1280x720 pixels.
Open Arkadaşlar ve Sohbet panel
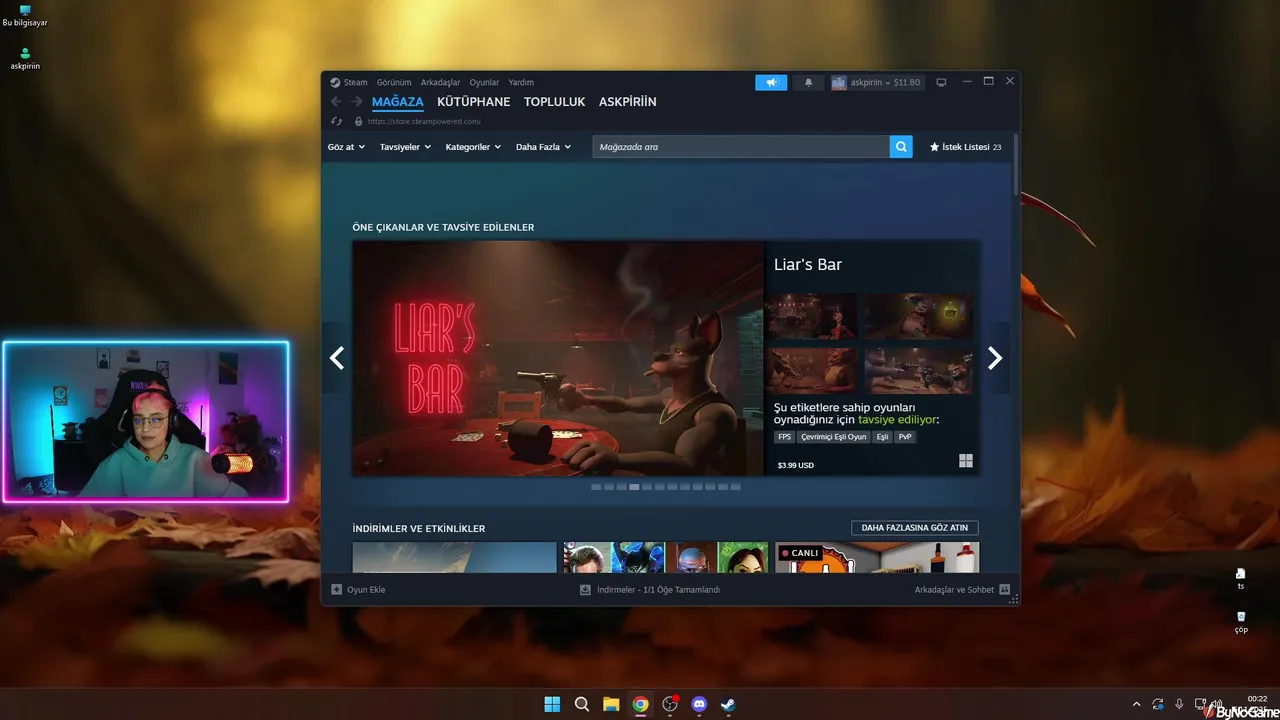click(962, 590)
